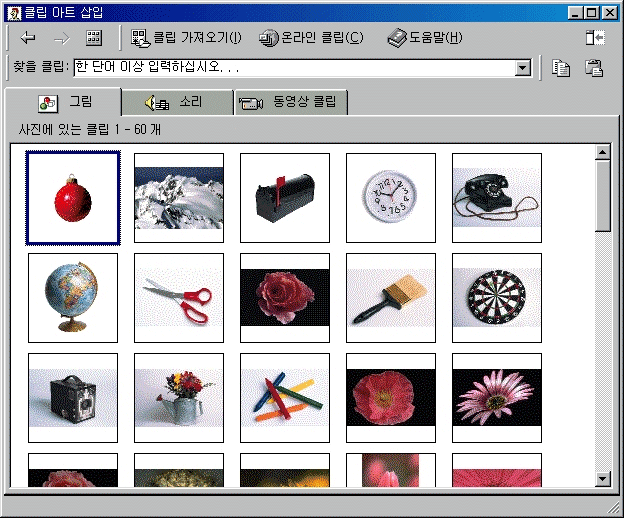624x518 pixels.
Task: Select the red scissors clip
Action: [179, 298]
